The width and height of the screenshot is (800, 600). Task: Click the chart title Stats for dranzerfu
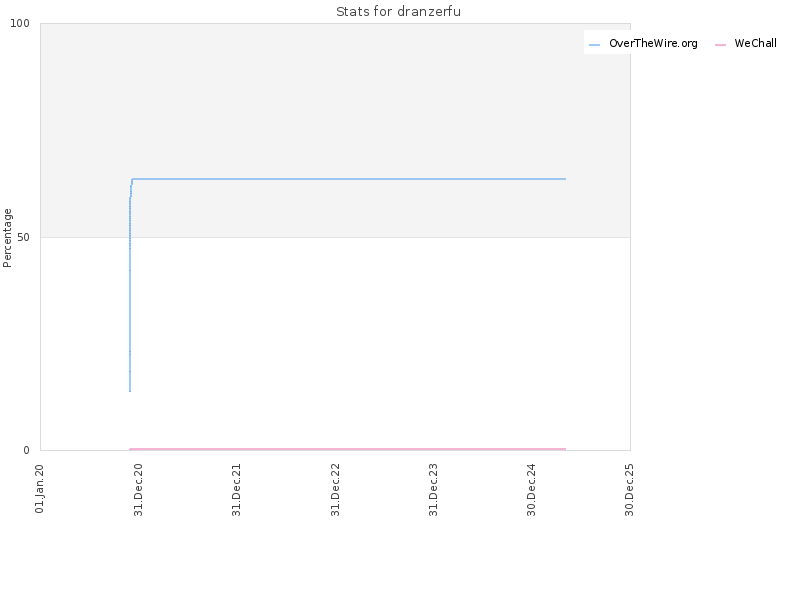(x=398, y=11)
